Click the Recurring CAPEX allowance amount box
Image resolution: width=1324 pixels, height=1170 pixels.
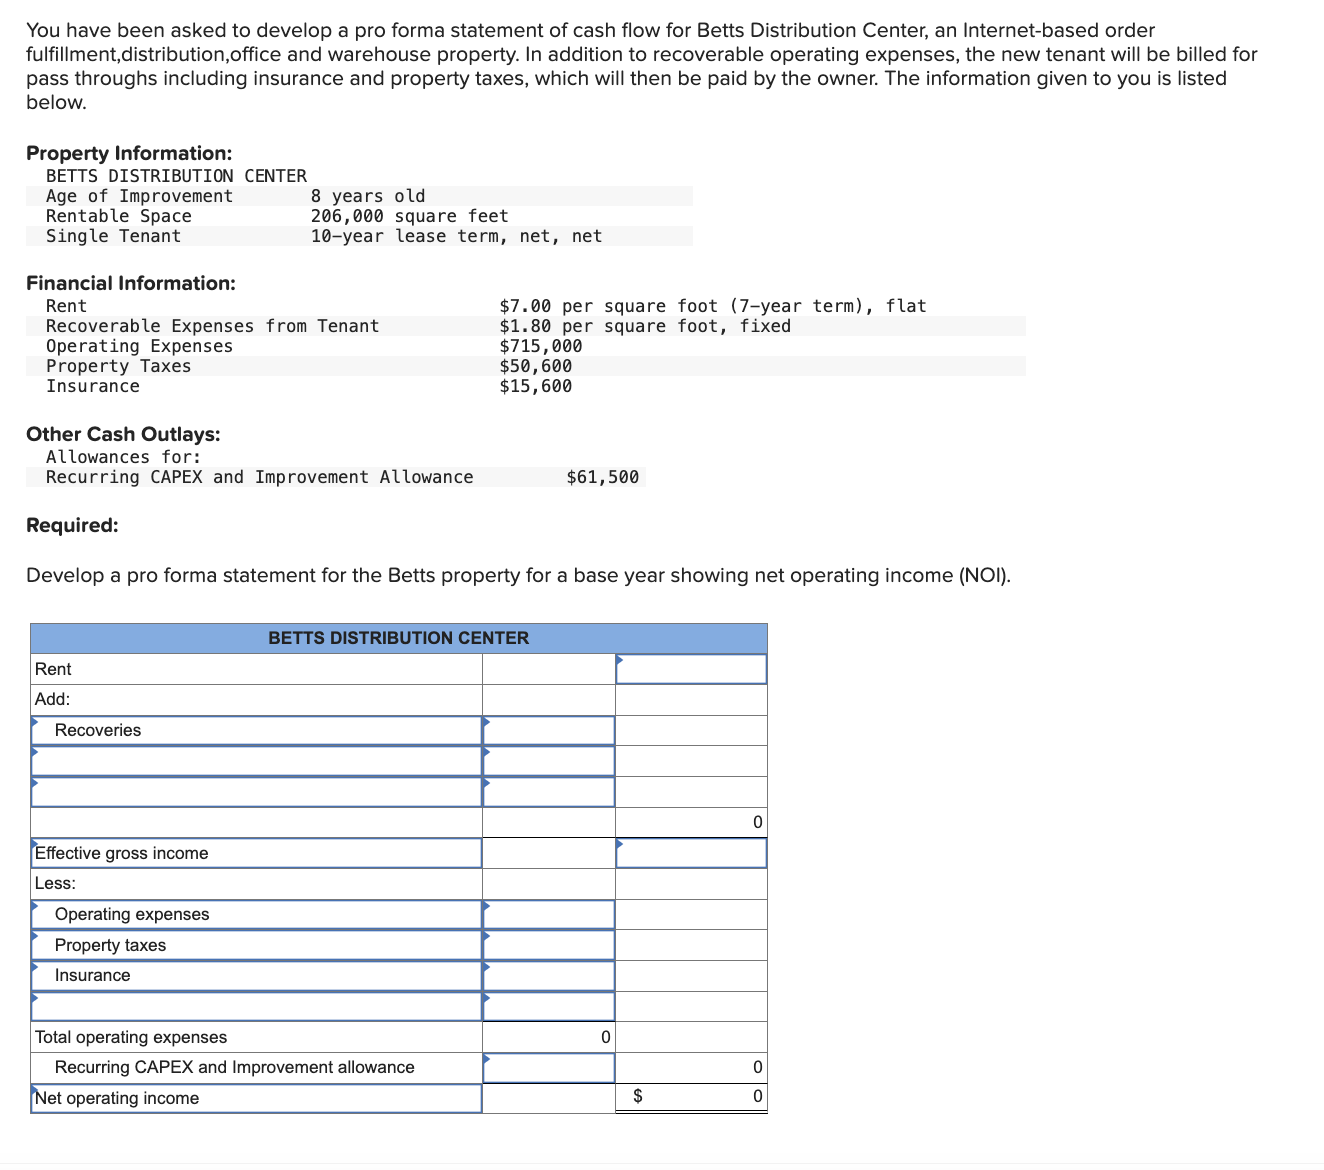click(548, 1067)
